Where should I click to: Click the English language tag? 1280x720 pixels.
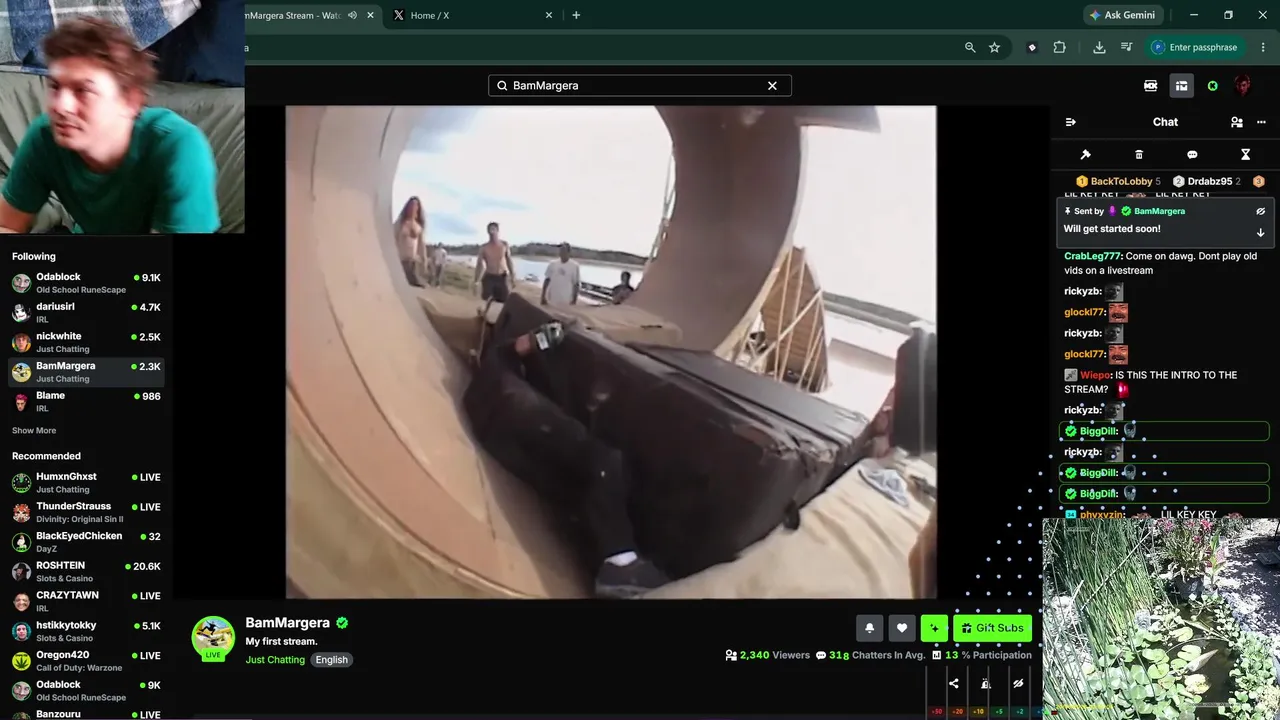tap(332, 660)
